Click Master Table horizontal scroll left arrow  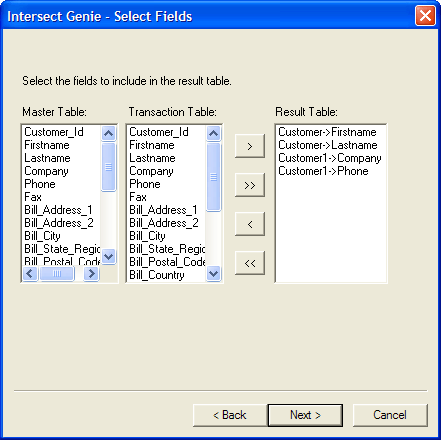pos(30,274)
